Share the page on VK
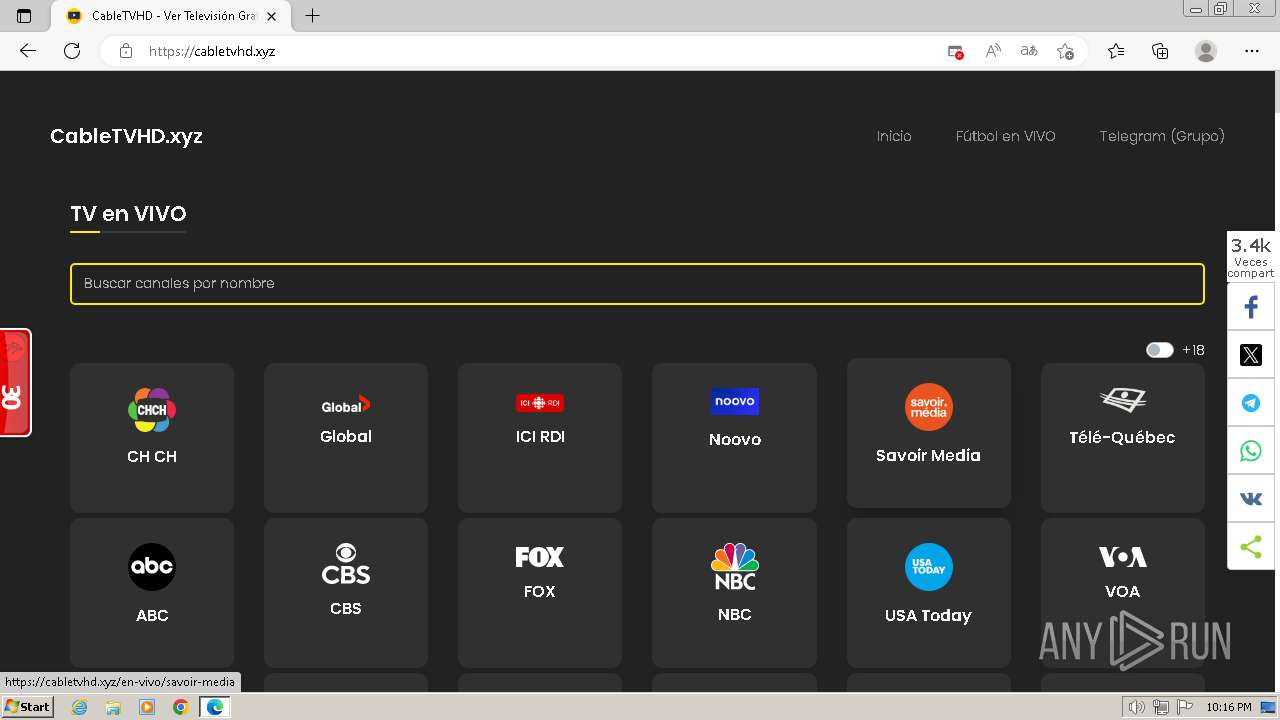The image size is (1280, 720). (x=1251, y=499)
